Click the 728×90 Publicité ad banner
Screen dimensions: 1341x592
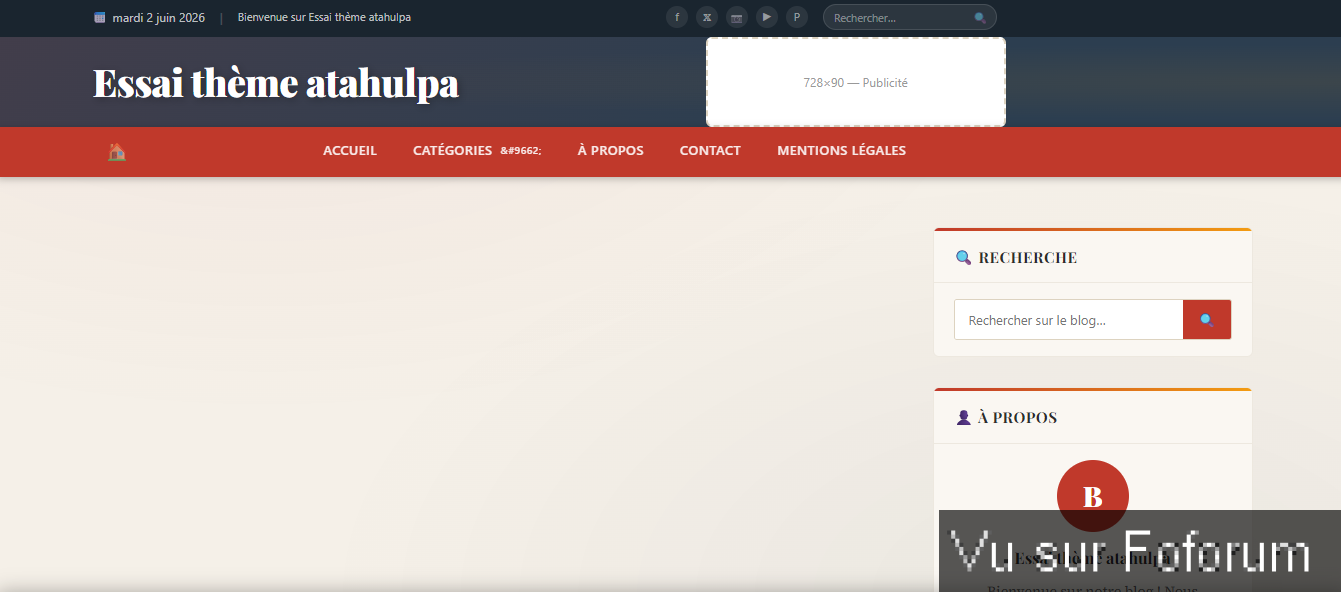pos(856,82)
